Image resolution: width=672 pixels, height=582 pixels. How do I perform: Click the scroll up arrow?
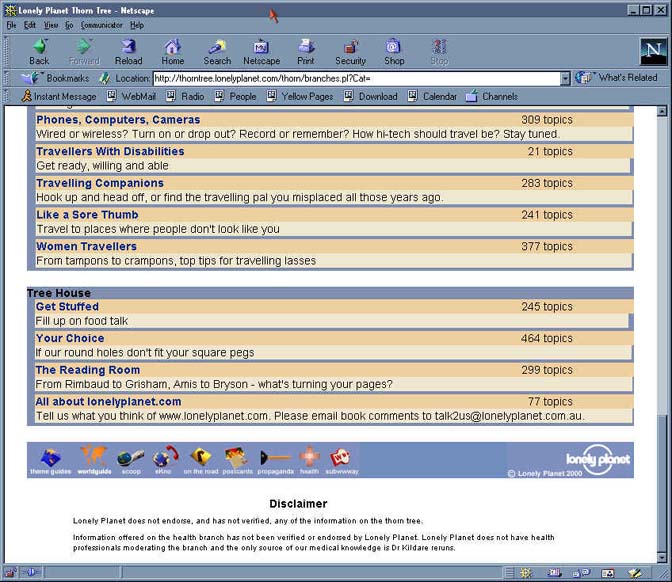click(662, 111)
